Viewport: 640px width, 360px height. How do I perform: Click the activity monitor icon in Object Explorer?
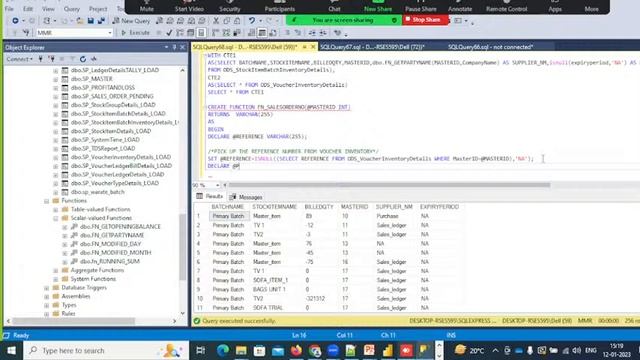coord(94,59)
